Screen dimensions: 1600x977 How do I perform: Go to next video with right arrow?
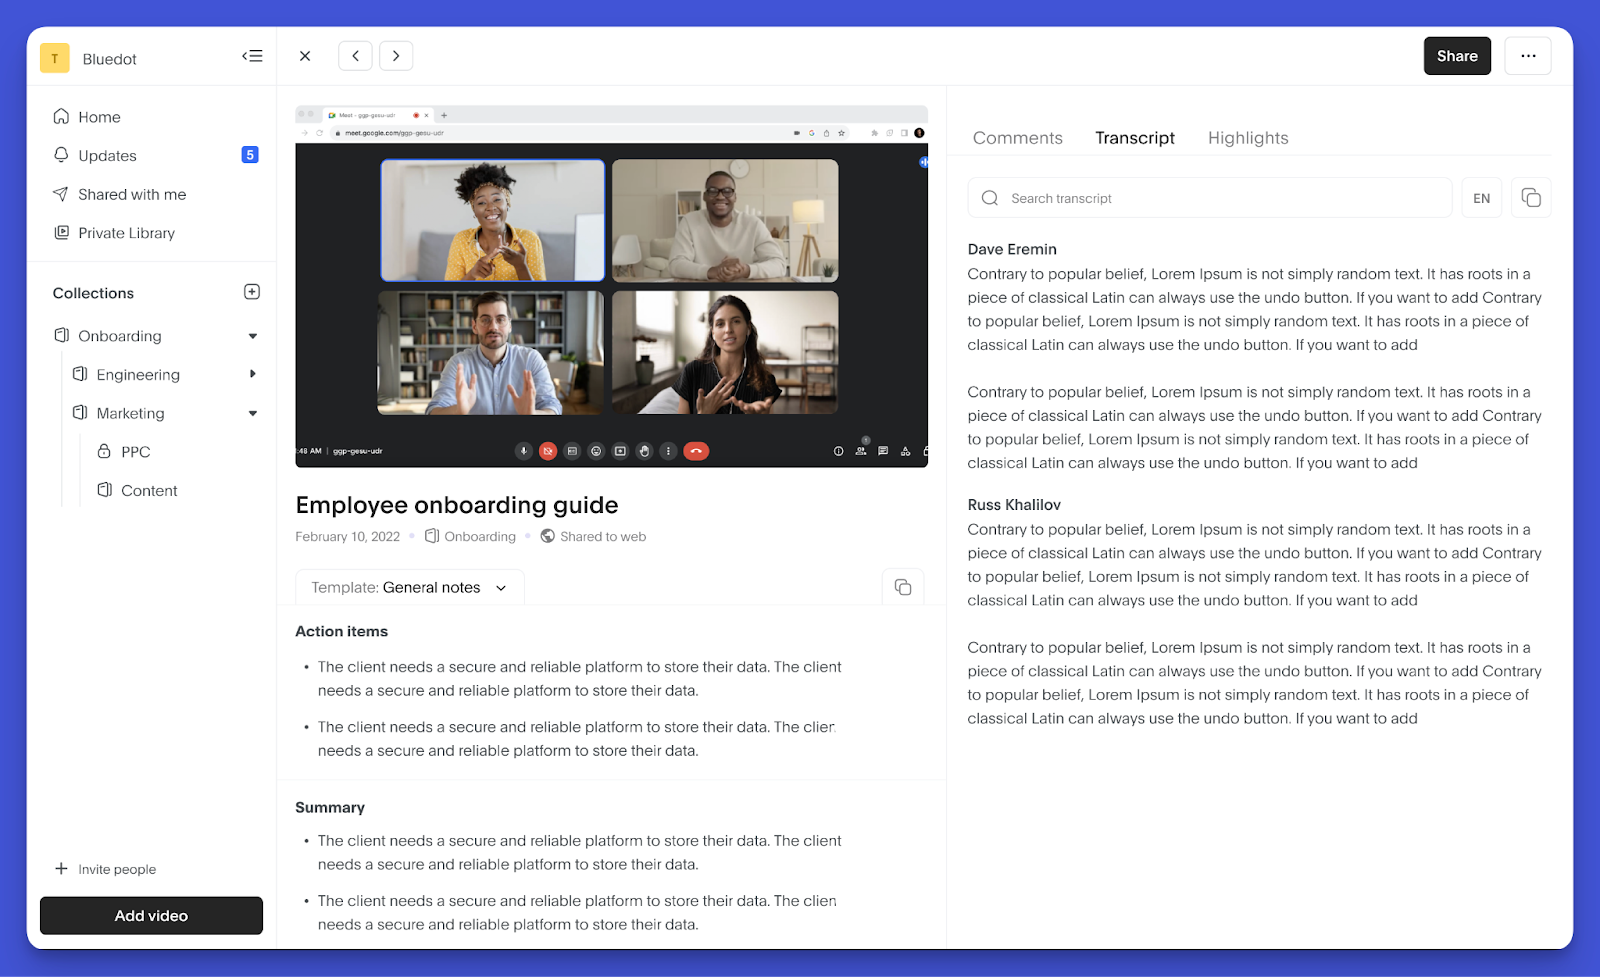(396, 56)
